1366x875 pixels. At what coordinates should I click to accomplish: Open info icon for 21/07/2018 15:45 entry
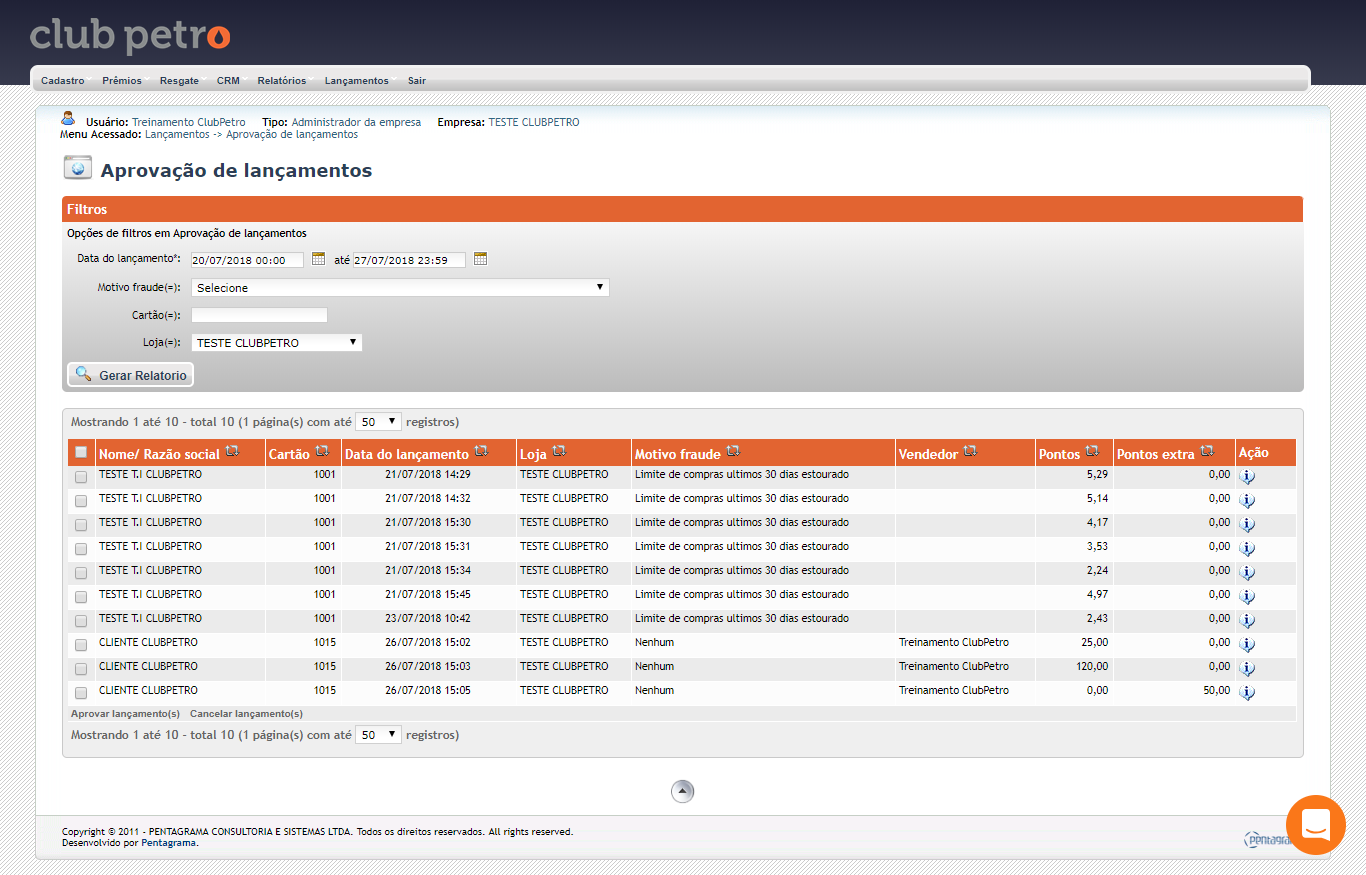point(1247,596)
